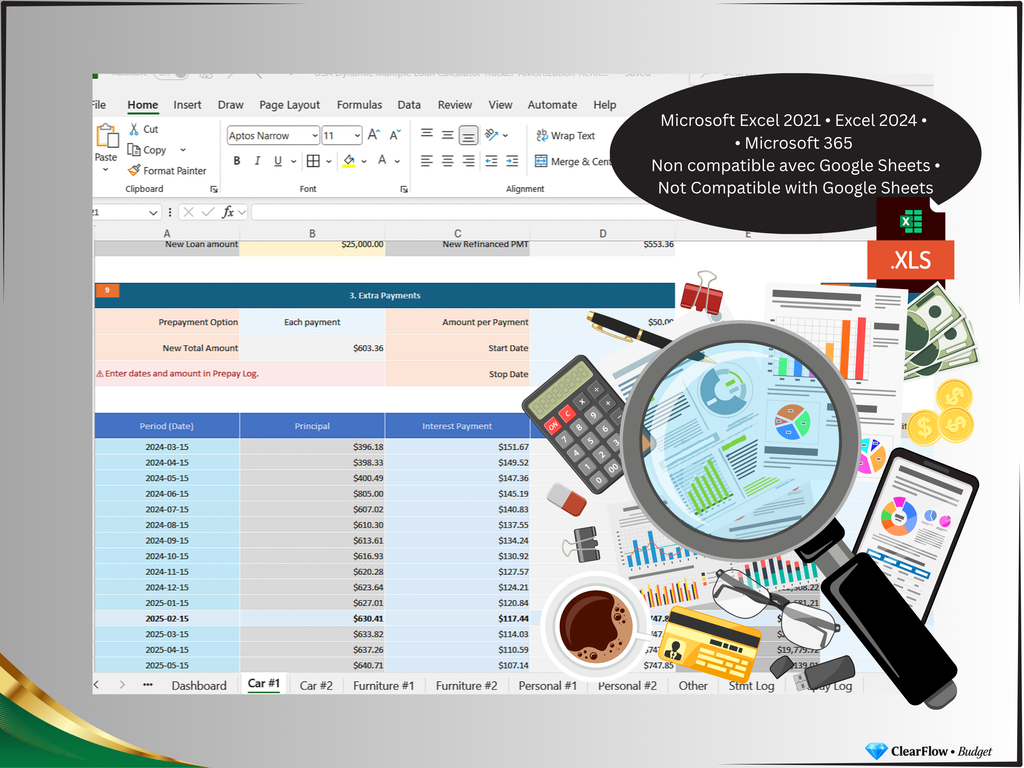Select column B header

312,233
